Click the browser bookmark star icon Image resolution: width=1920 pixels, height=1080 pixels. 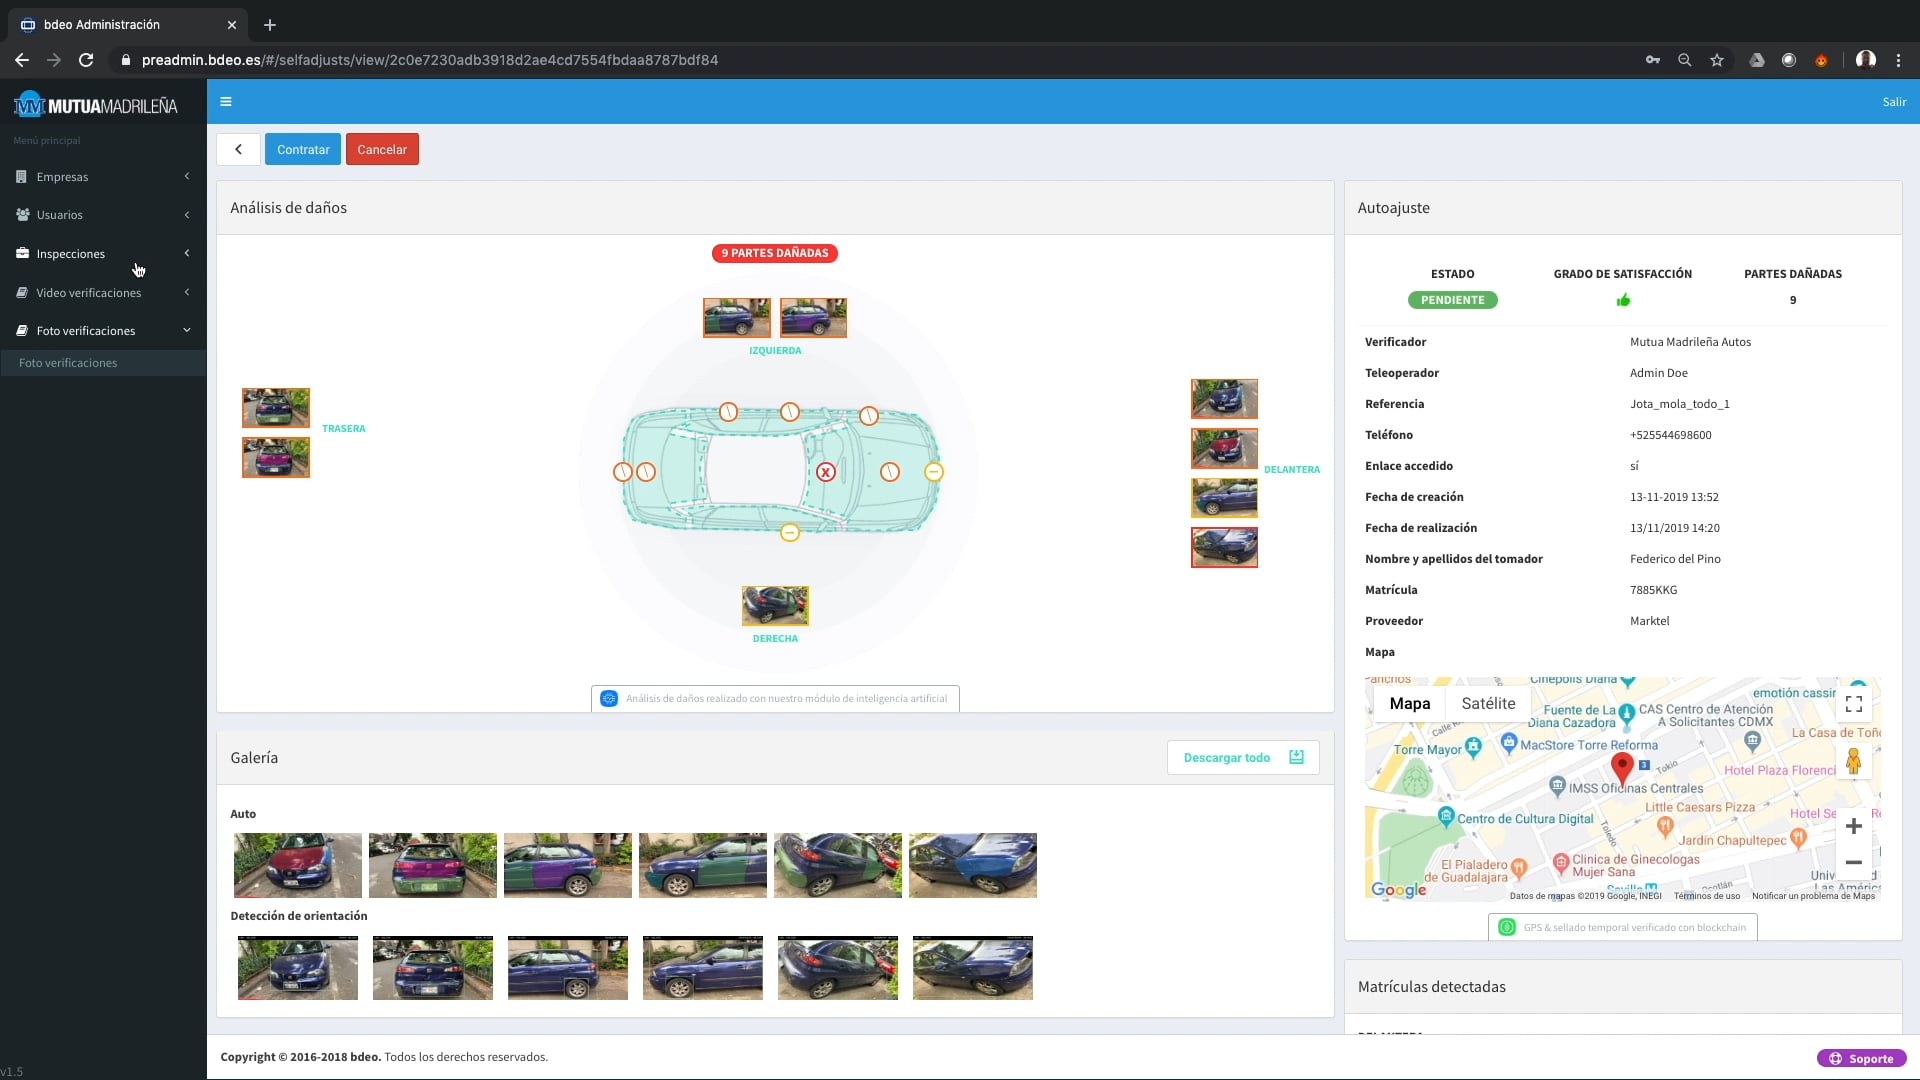pos(1717,60)
